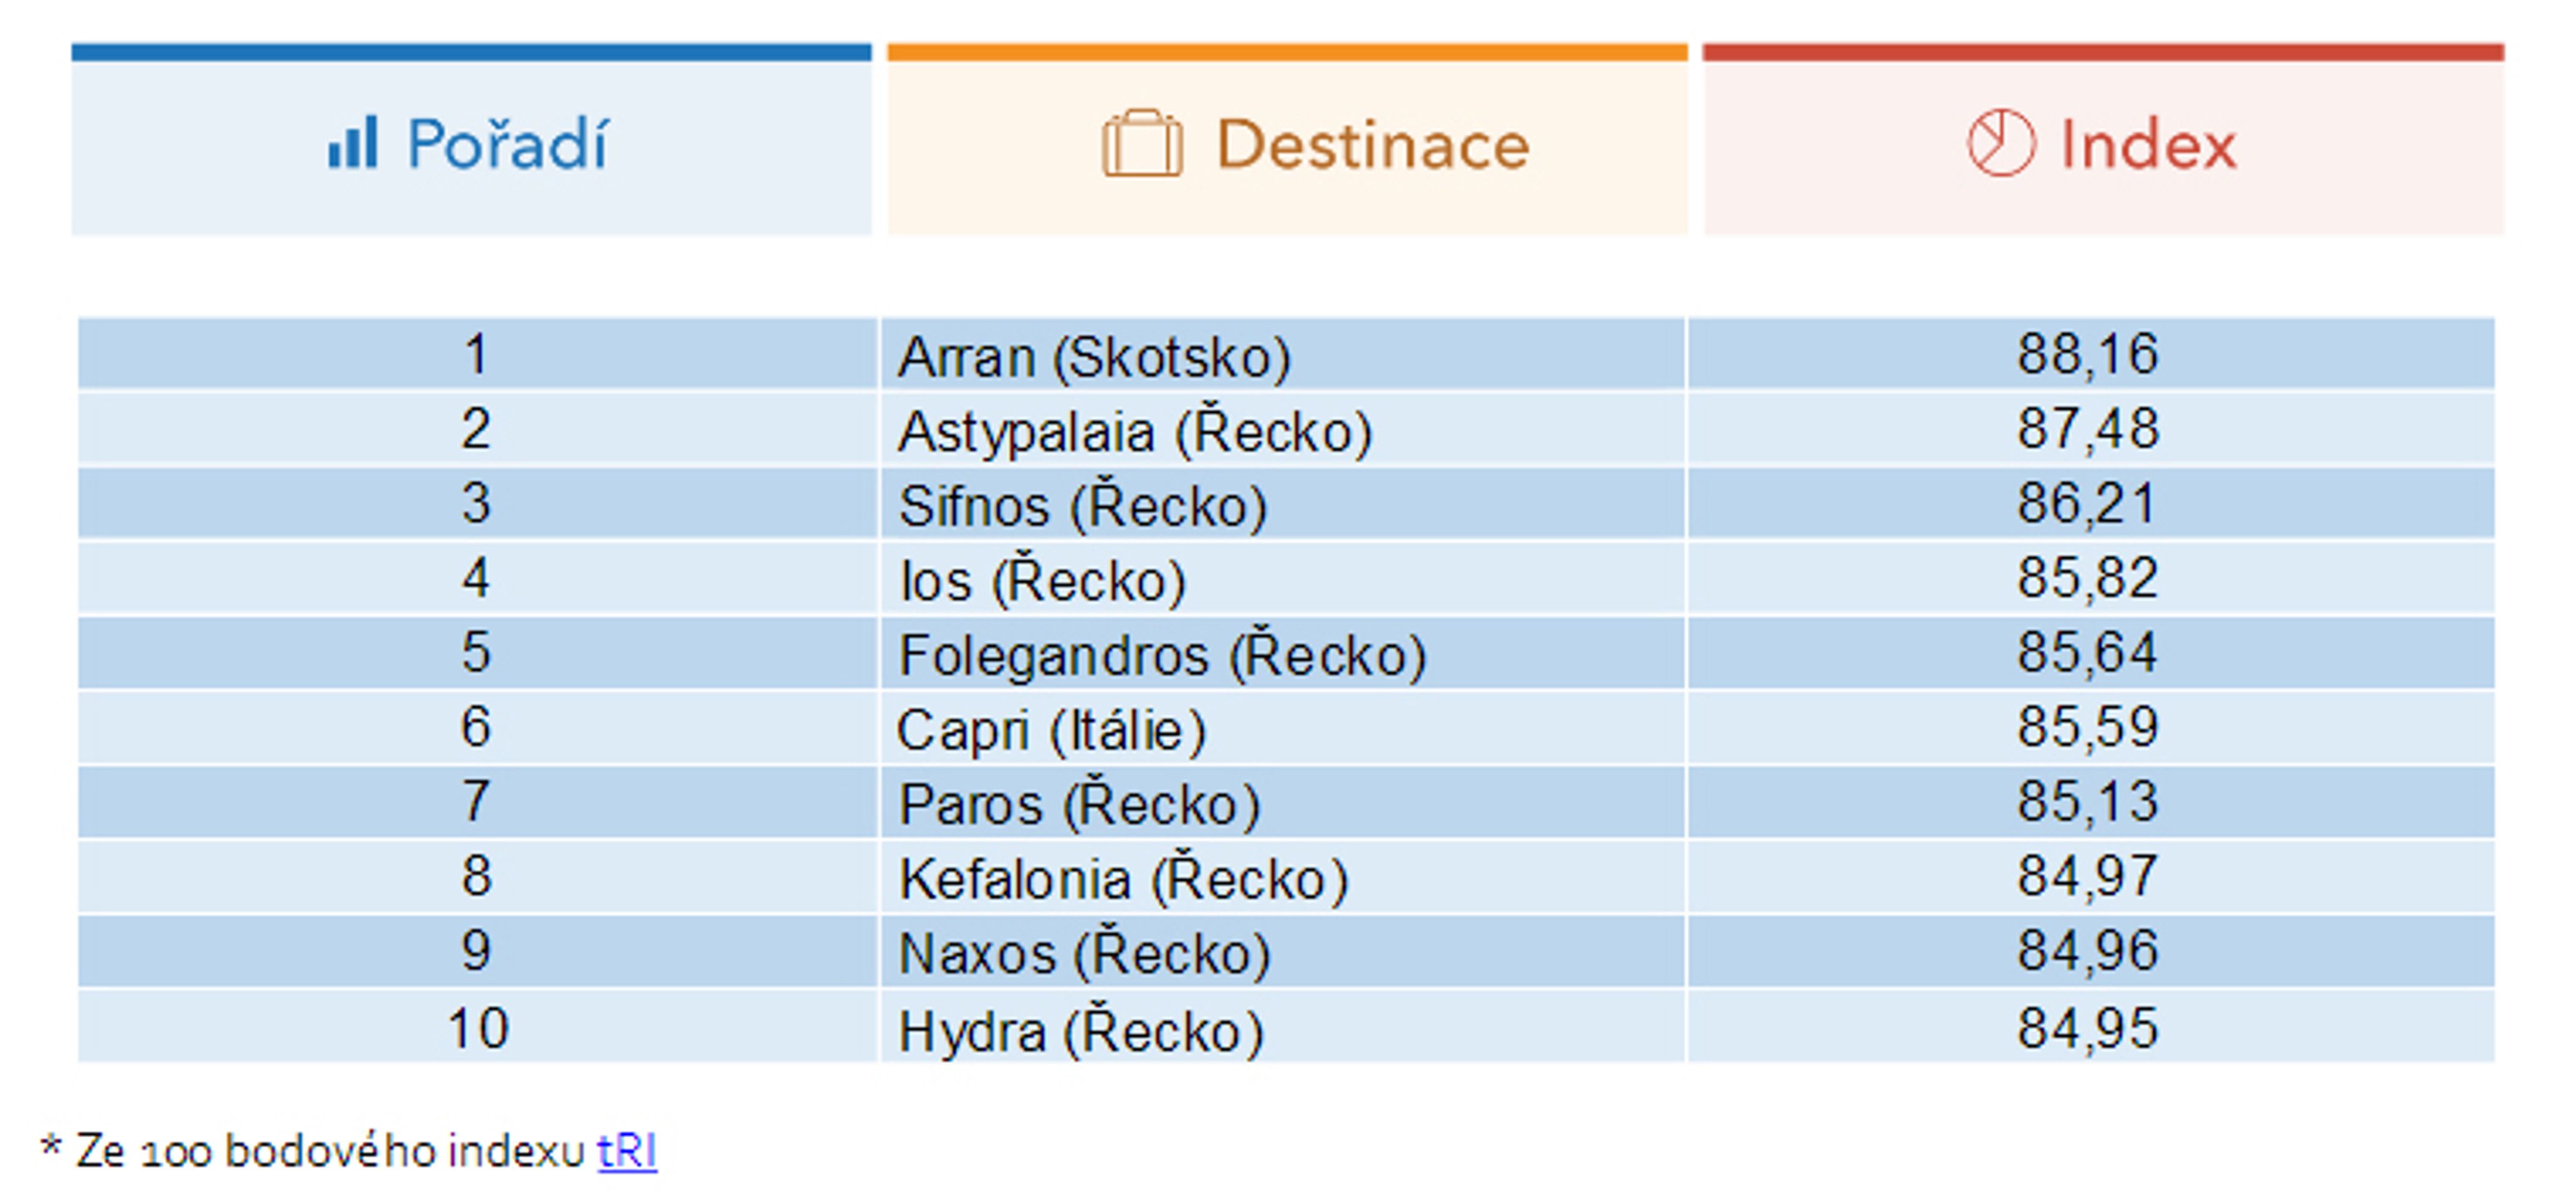Image resolution: width=2576 pixels, height=1200 pixels.
Task: Click the Astypalaia (Řecko) destination cell
Action: tap(1283, 429)
